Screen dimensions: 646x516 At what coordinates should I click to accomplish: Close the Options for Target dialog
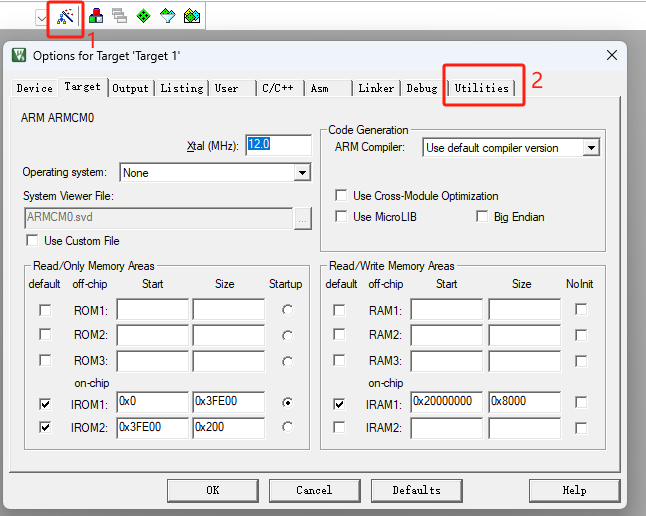pos(612,55)
